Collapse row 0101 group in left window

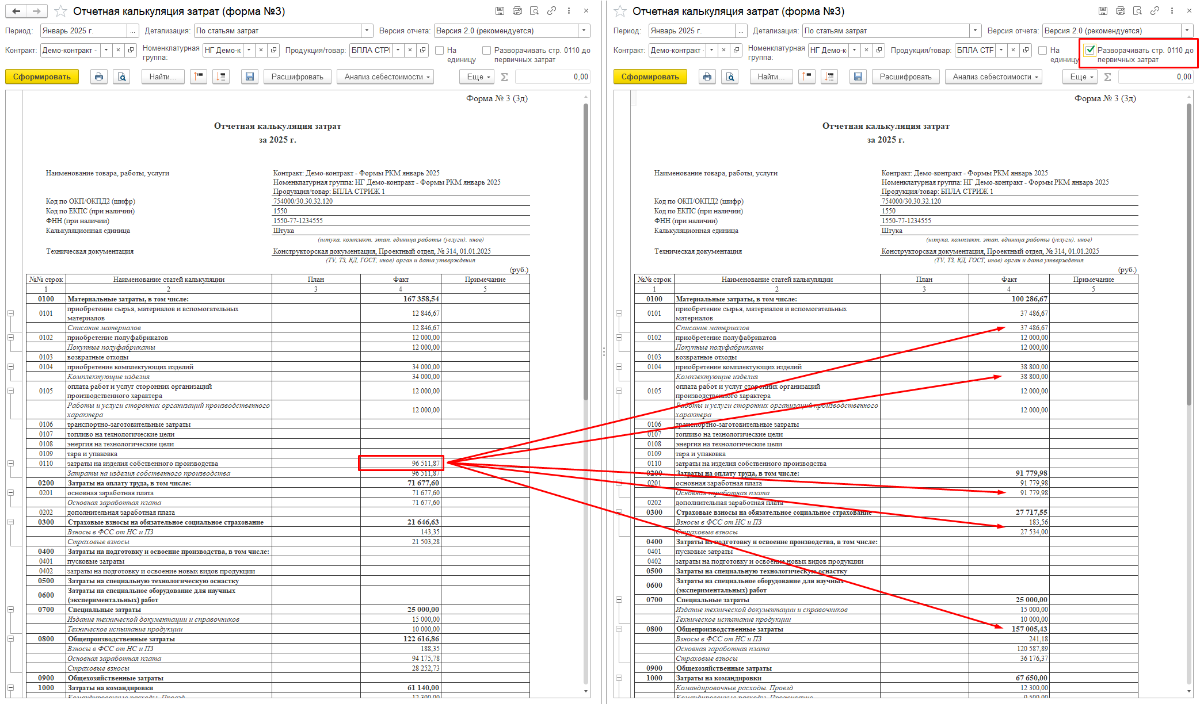tap(10, 313)
